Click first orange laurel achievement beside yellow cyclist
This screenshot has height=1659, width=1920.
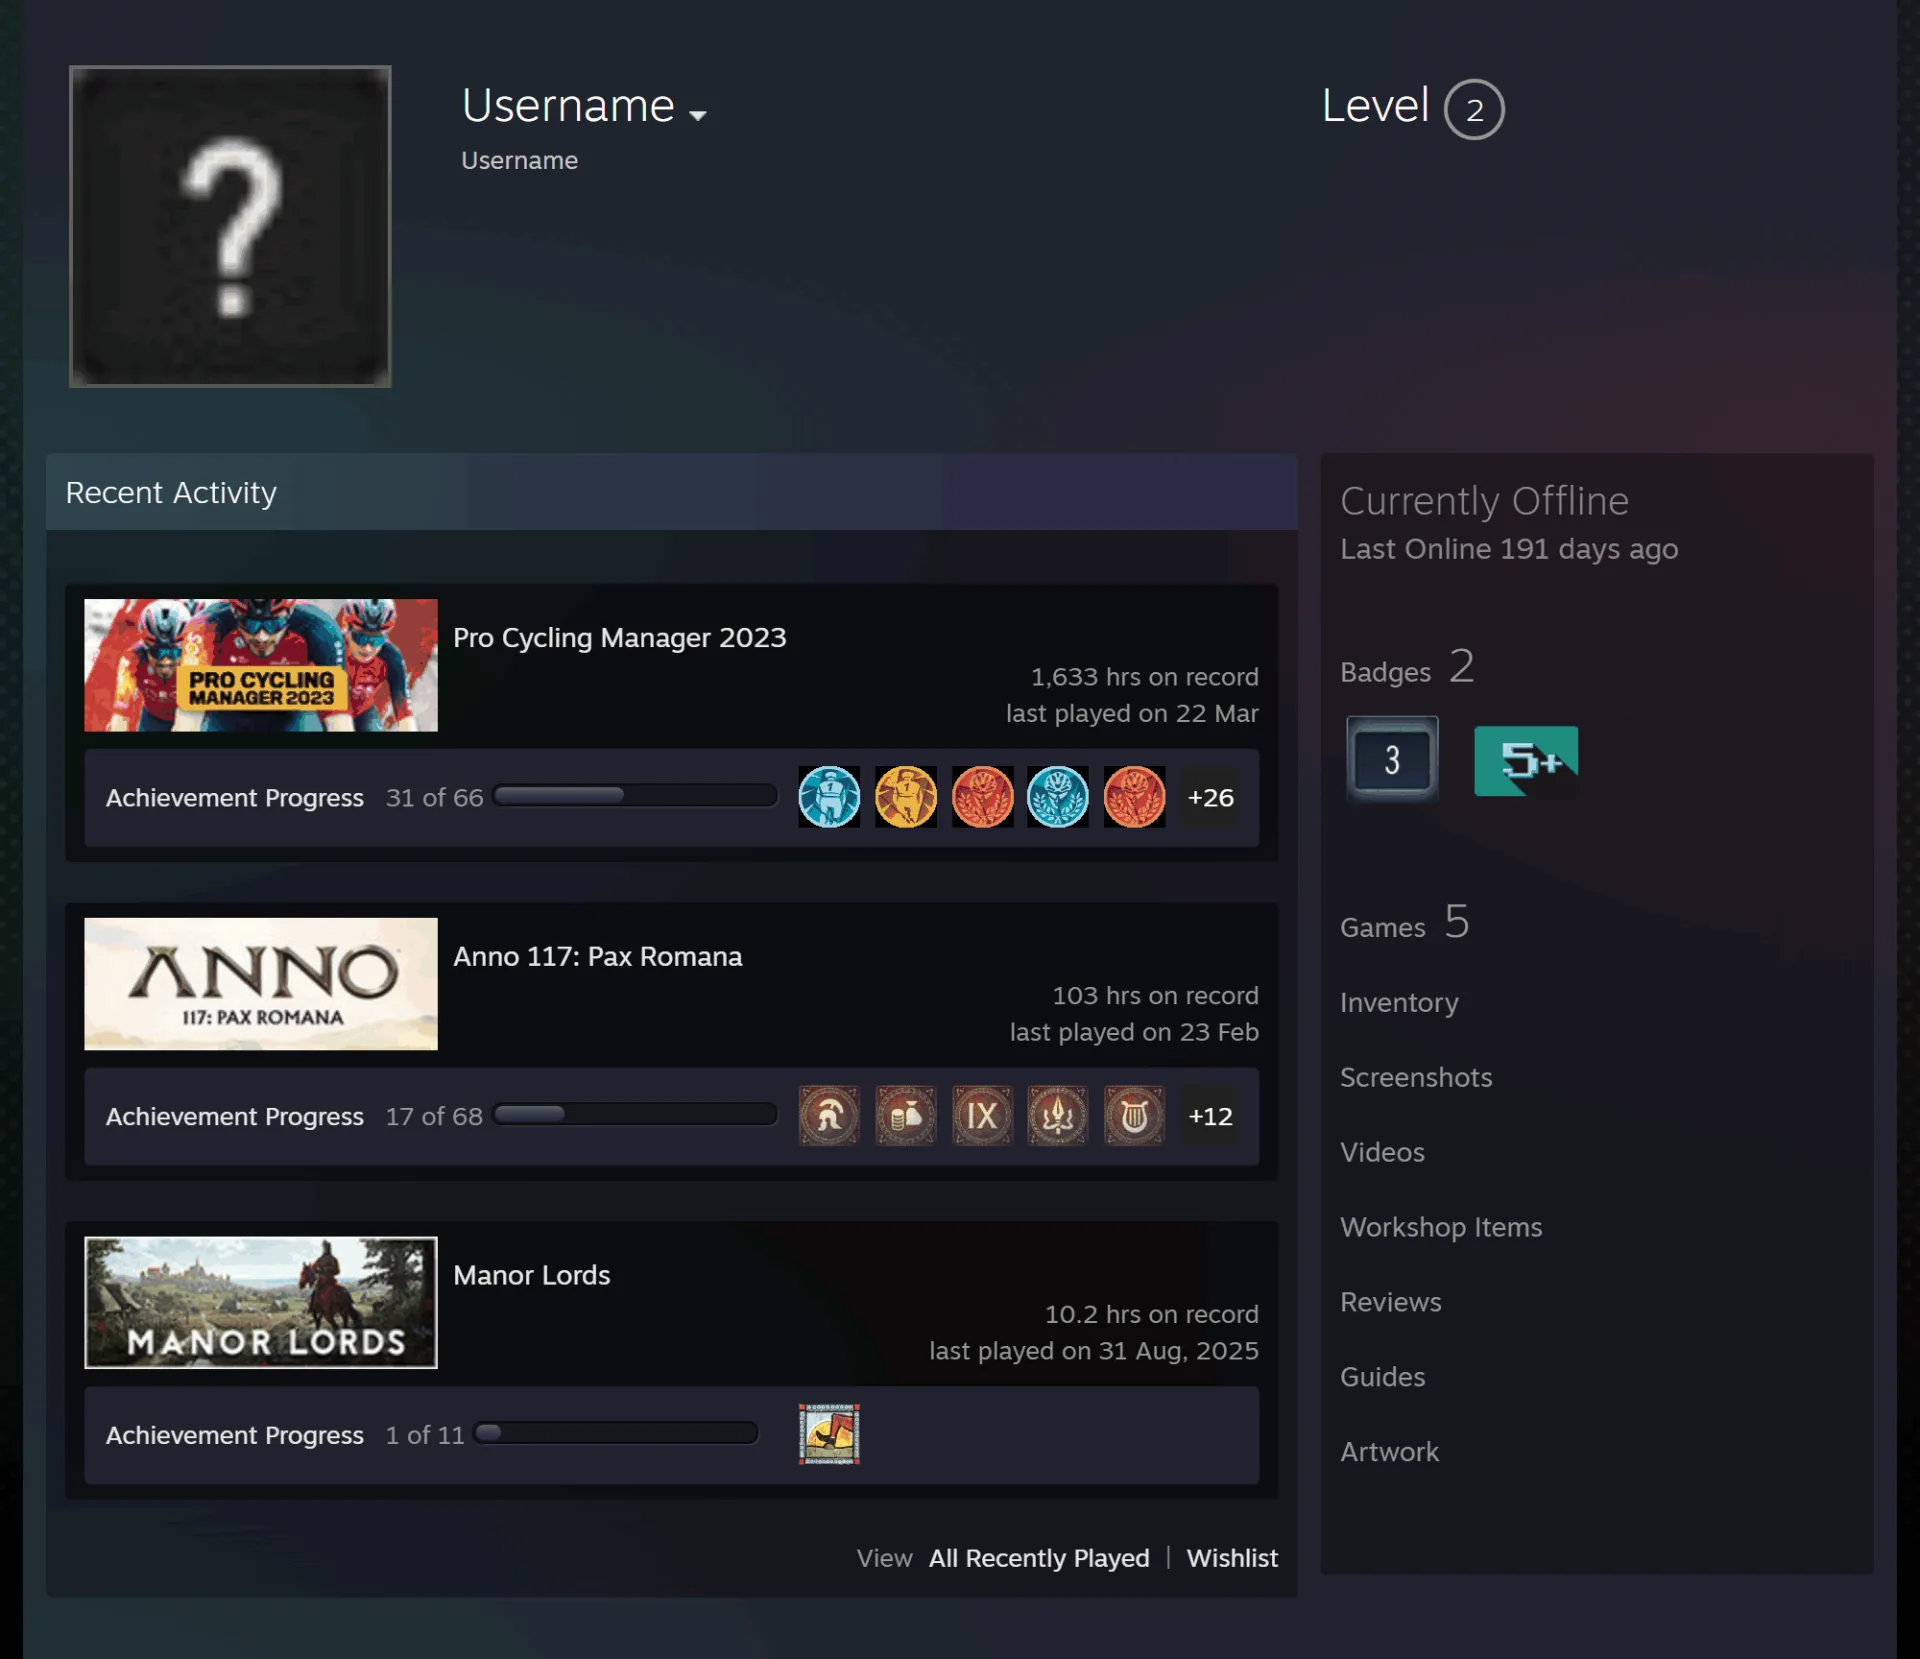982,797
